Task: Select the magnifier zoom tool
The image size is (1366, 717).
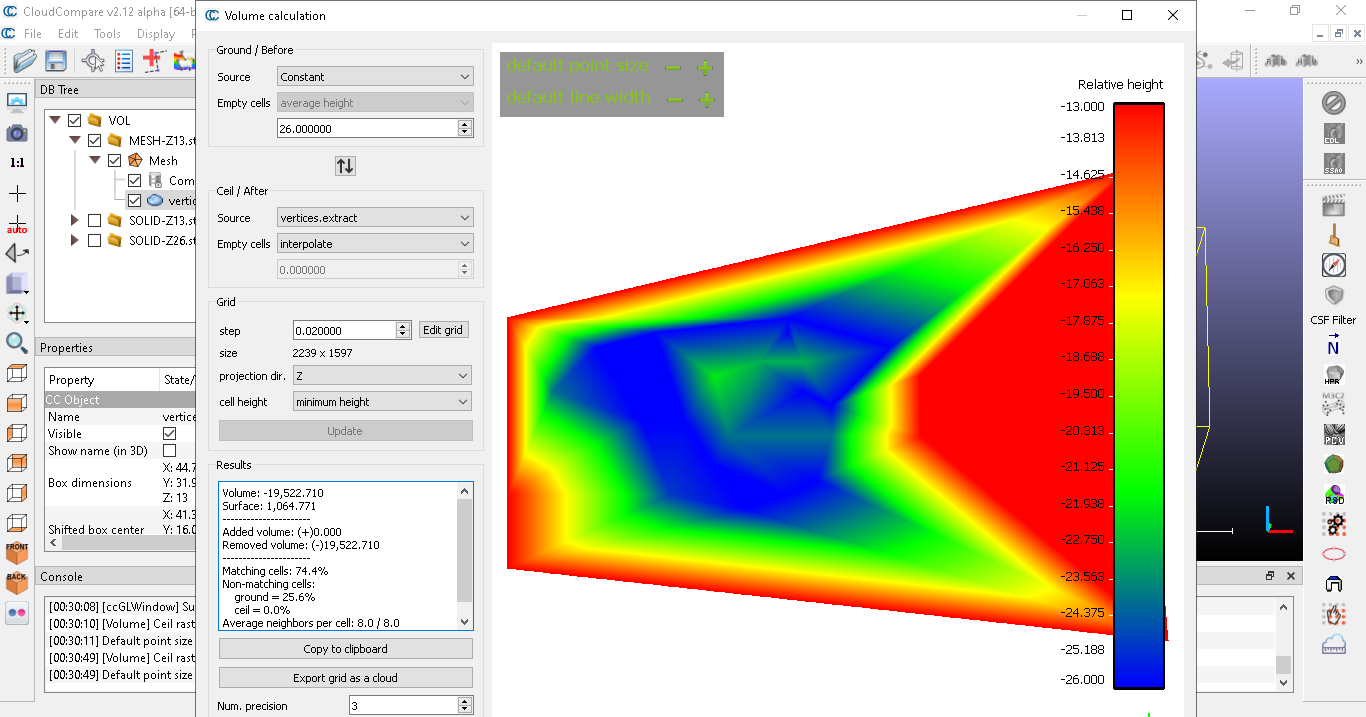Action: pos(17,343)
